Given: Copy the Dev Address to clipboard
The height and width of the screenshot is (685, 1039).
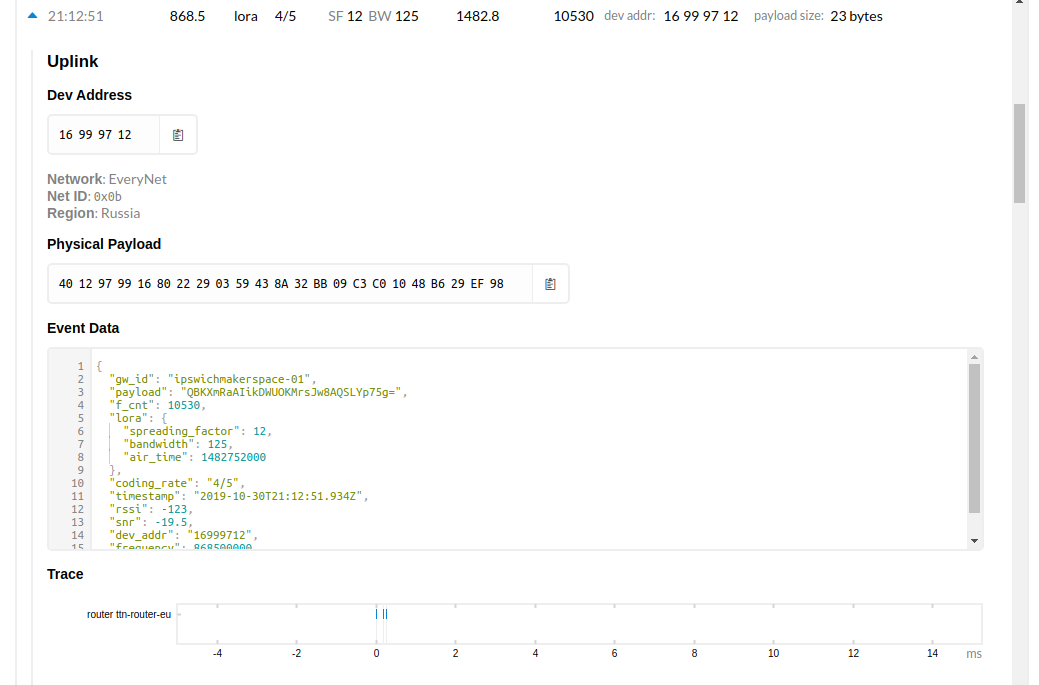Looking at the screenshot, I should [x=178, y=135].
